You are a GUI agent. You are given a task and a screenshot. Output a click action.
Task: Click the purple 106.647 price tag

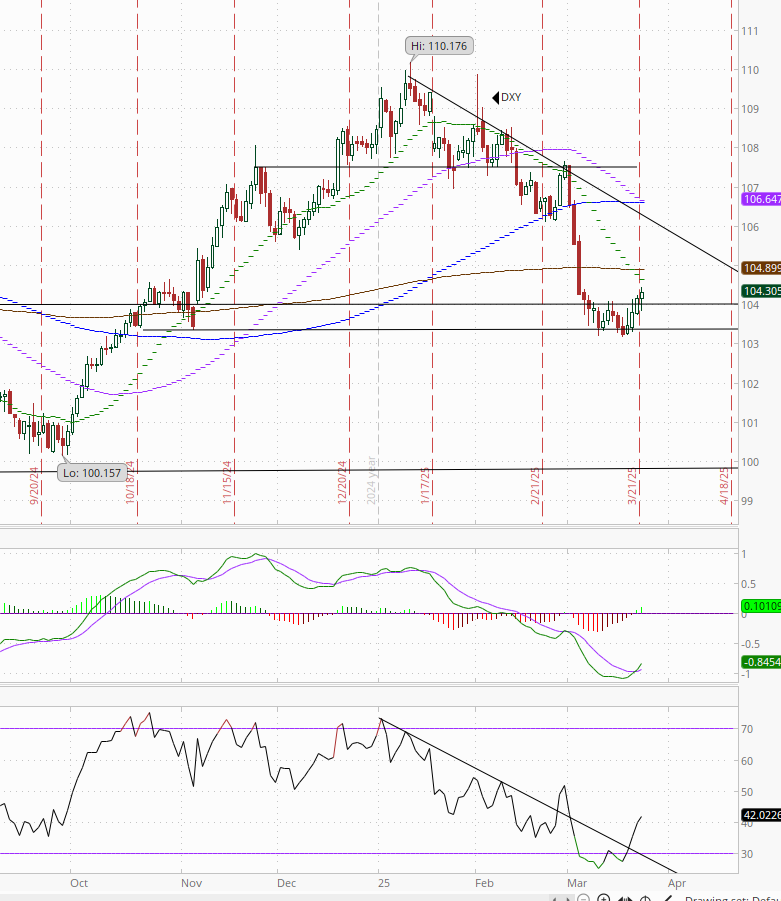[x=761, y=199]
